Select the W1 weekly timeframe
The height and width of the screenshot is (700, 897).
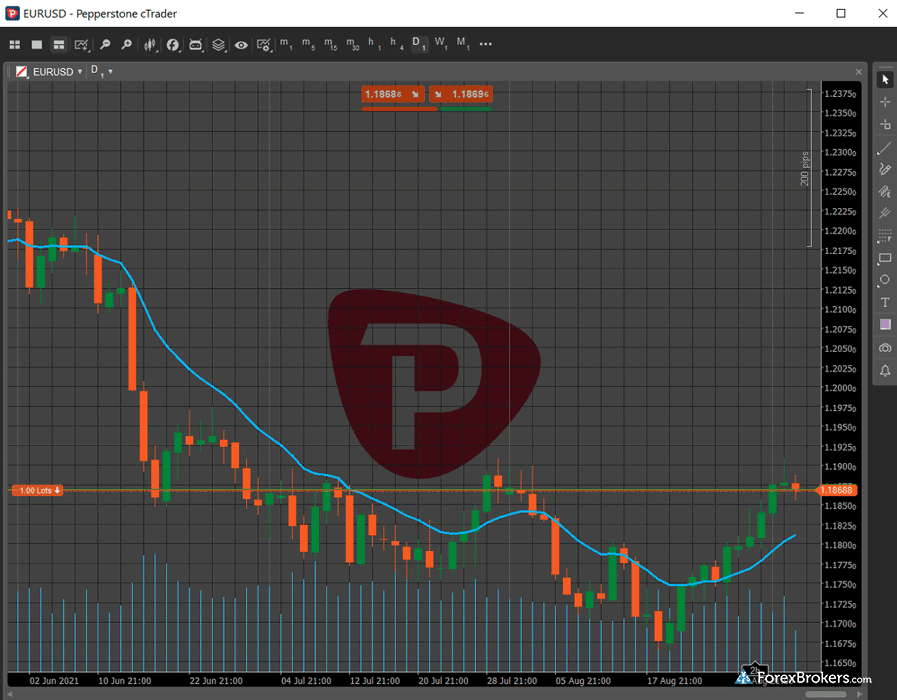440,44
